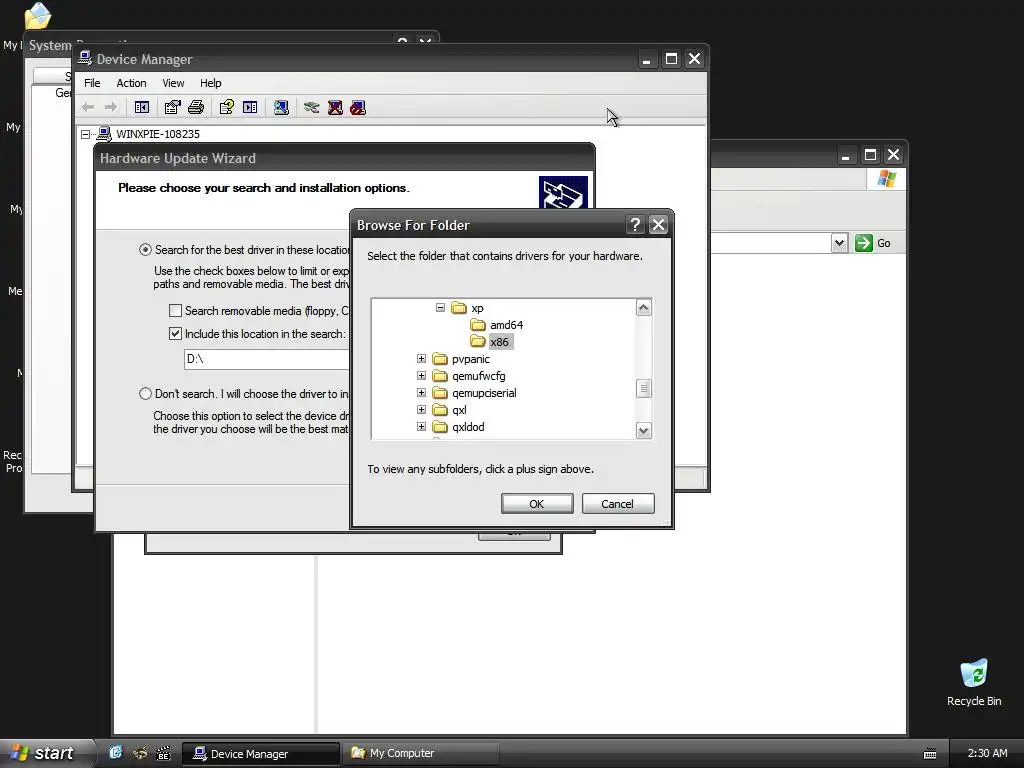Click the qemufwcfg folder icon

(440, 376)
